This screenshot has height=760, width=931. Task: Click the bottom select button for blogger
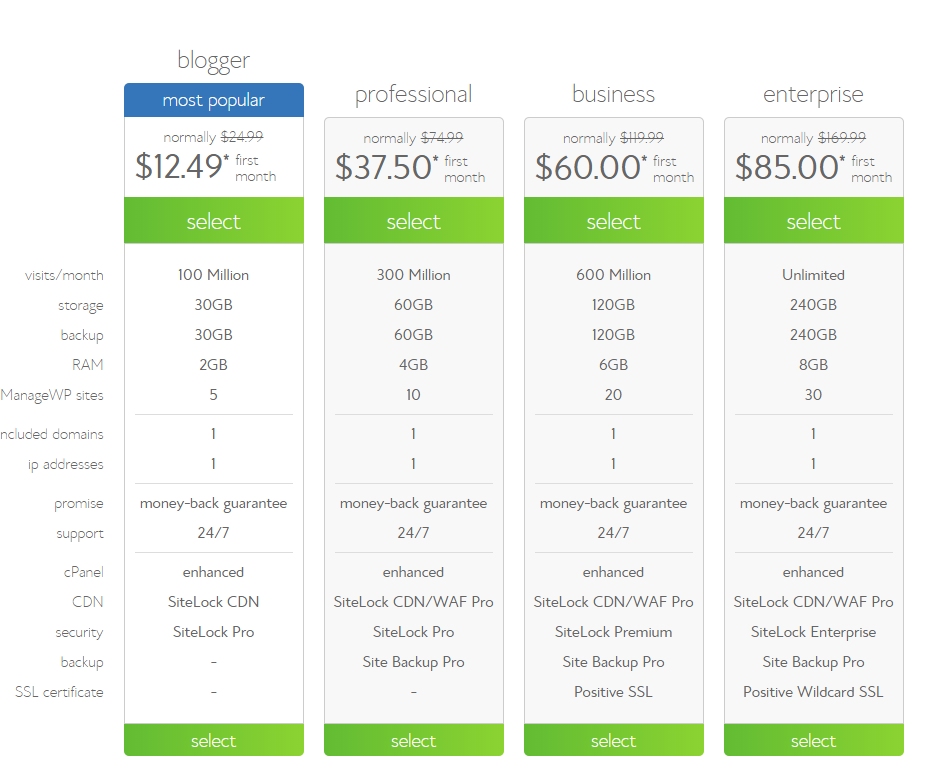pyautogui.click(x=213, y=740)
